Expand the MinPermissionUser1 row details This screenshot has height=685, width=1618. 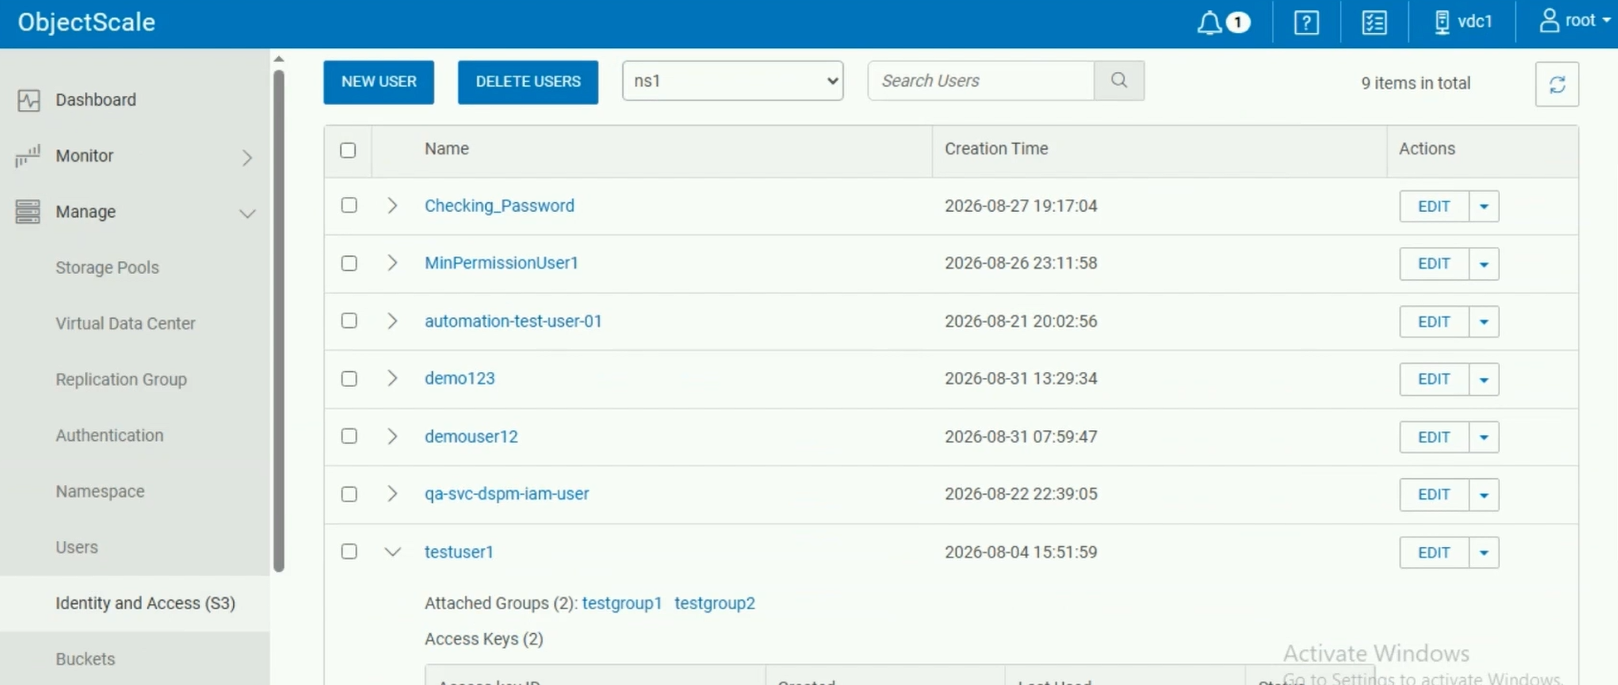392,263
